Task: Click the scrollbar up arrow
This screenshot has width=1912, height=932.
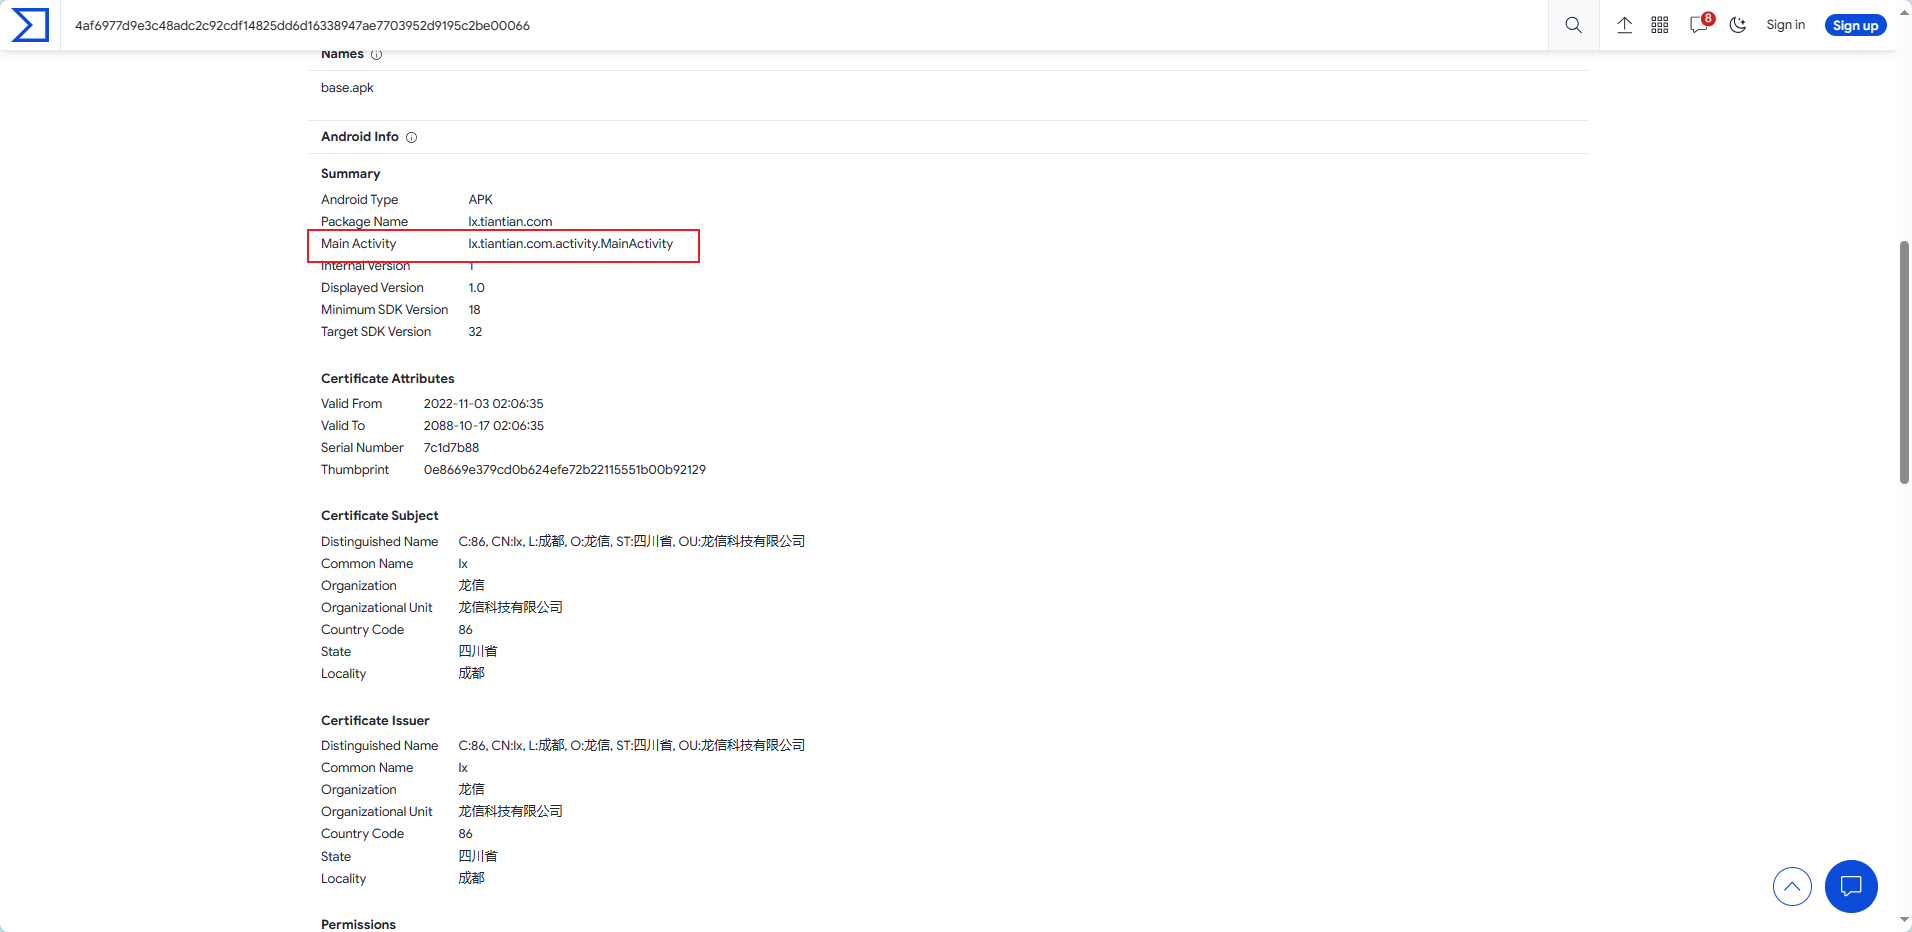Action: 1904,12
